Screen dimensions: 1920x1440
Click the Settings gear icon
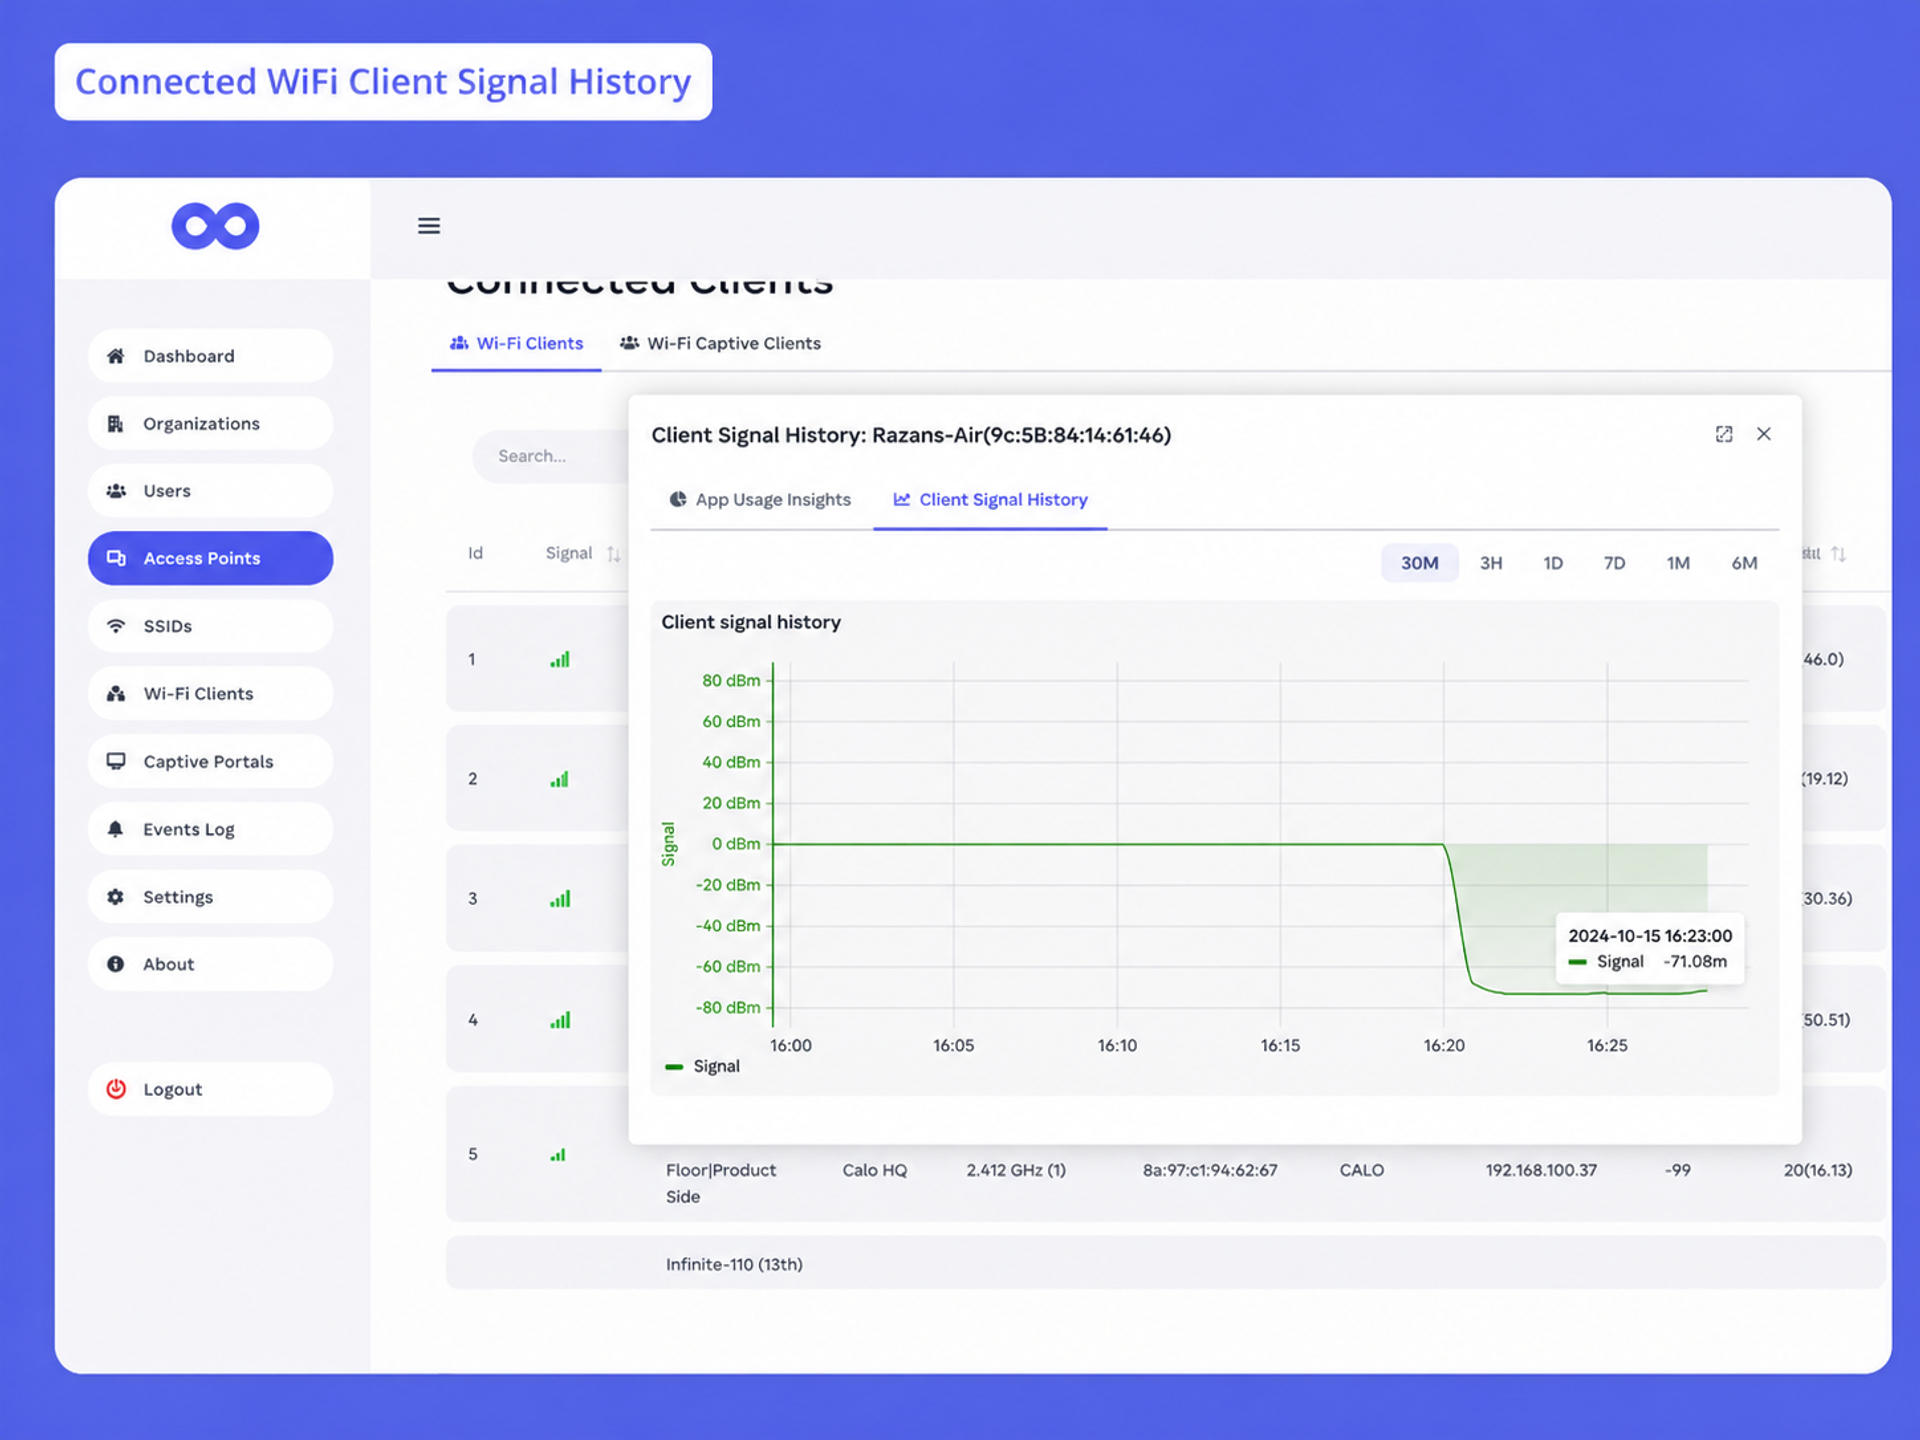(x=116, y=897)
